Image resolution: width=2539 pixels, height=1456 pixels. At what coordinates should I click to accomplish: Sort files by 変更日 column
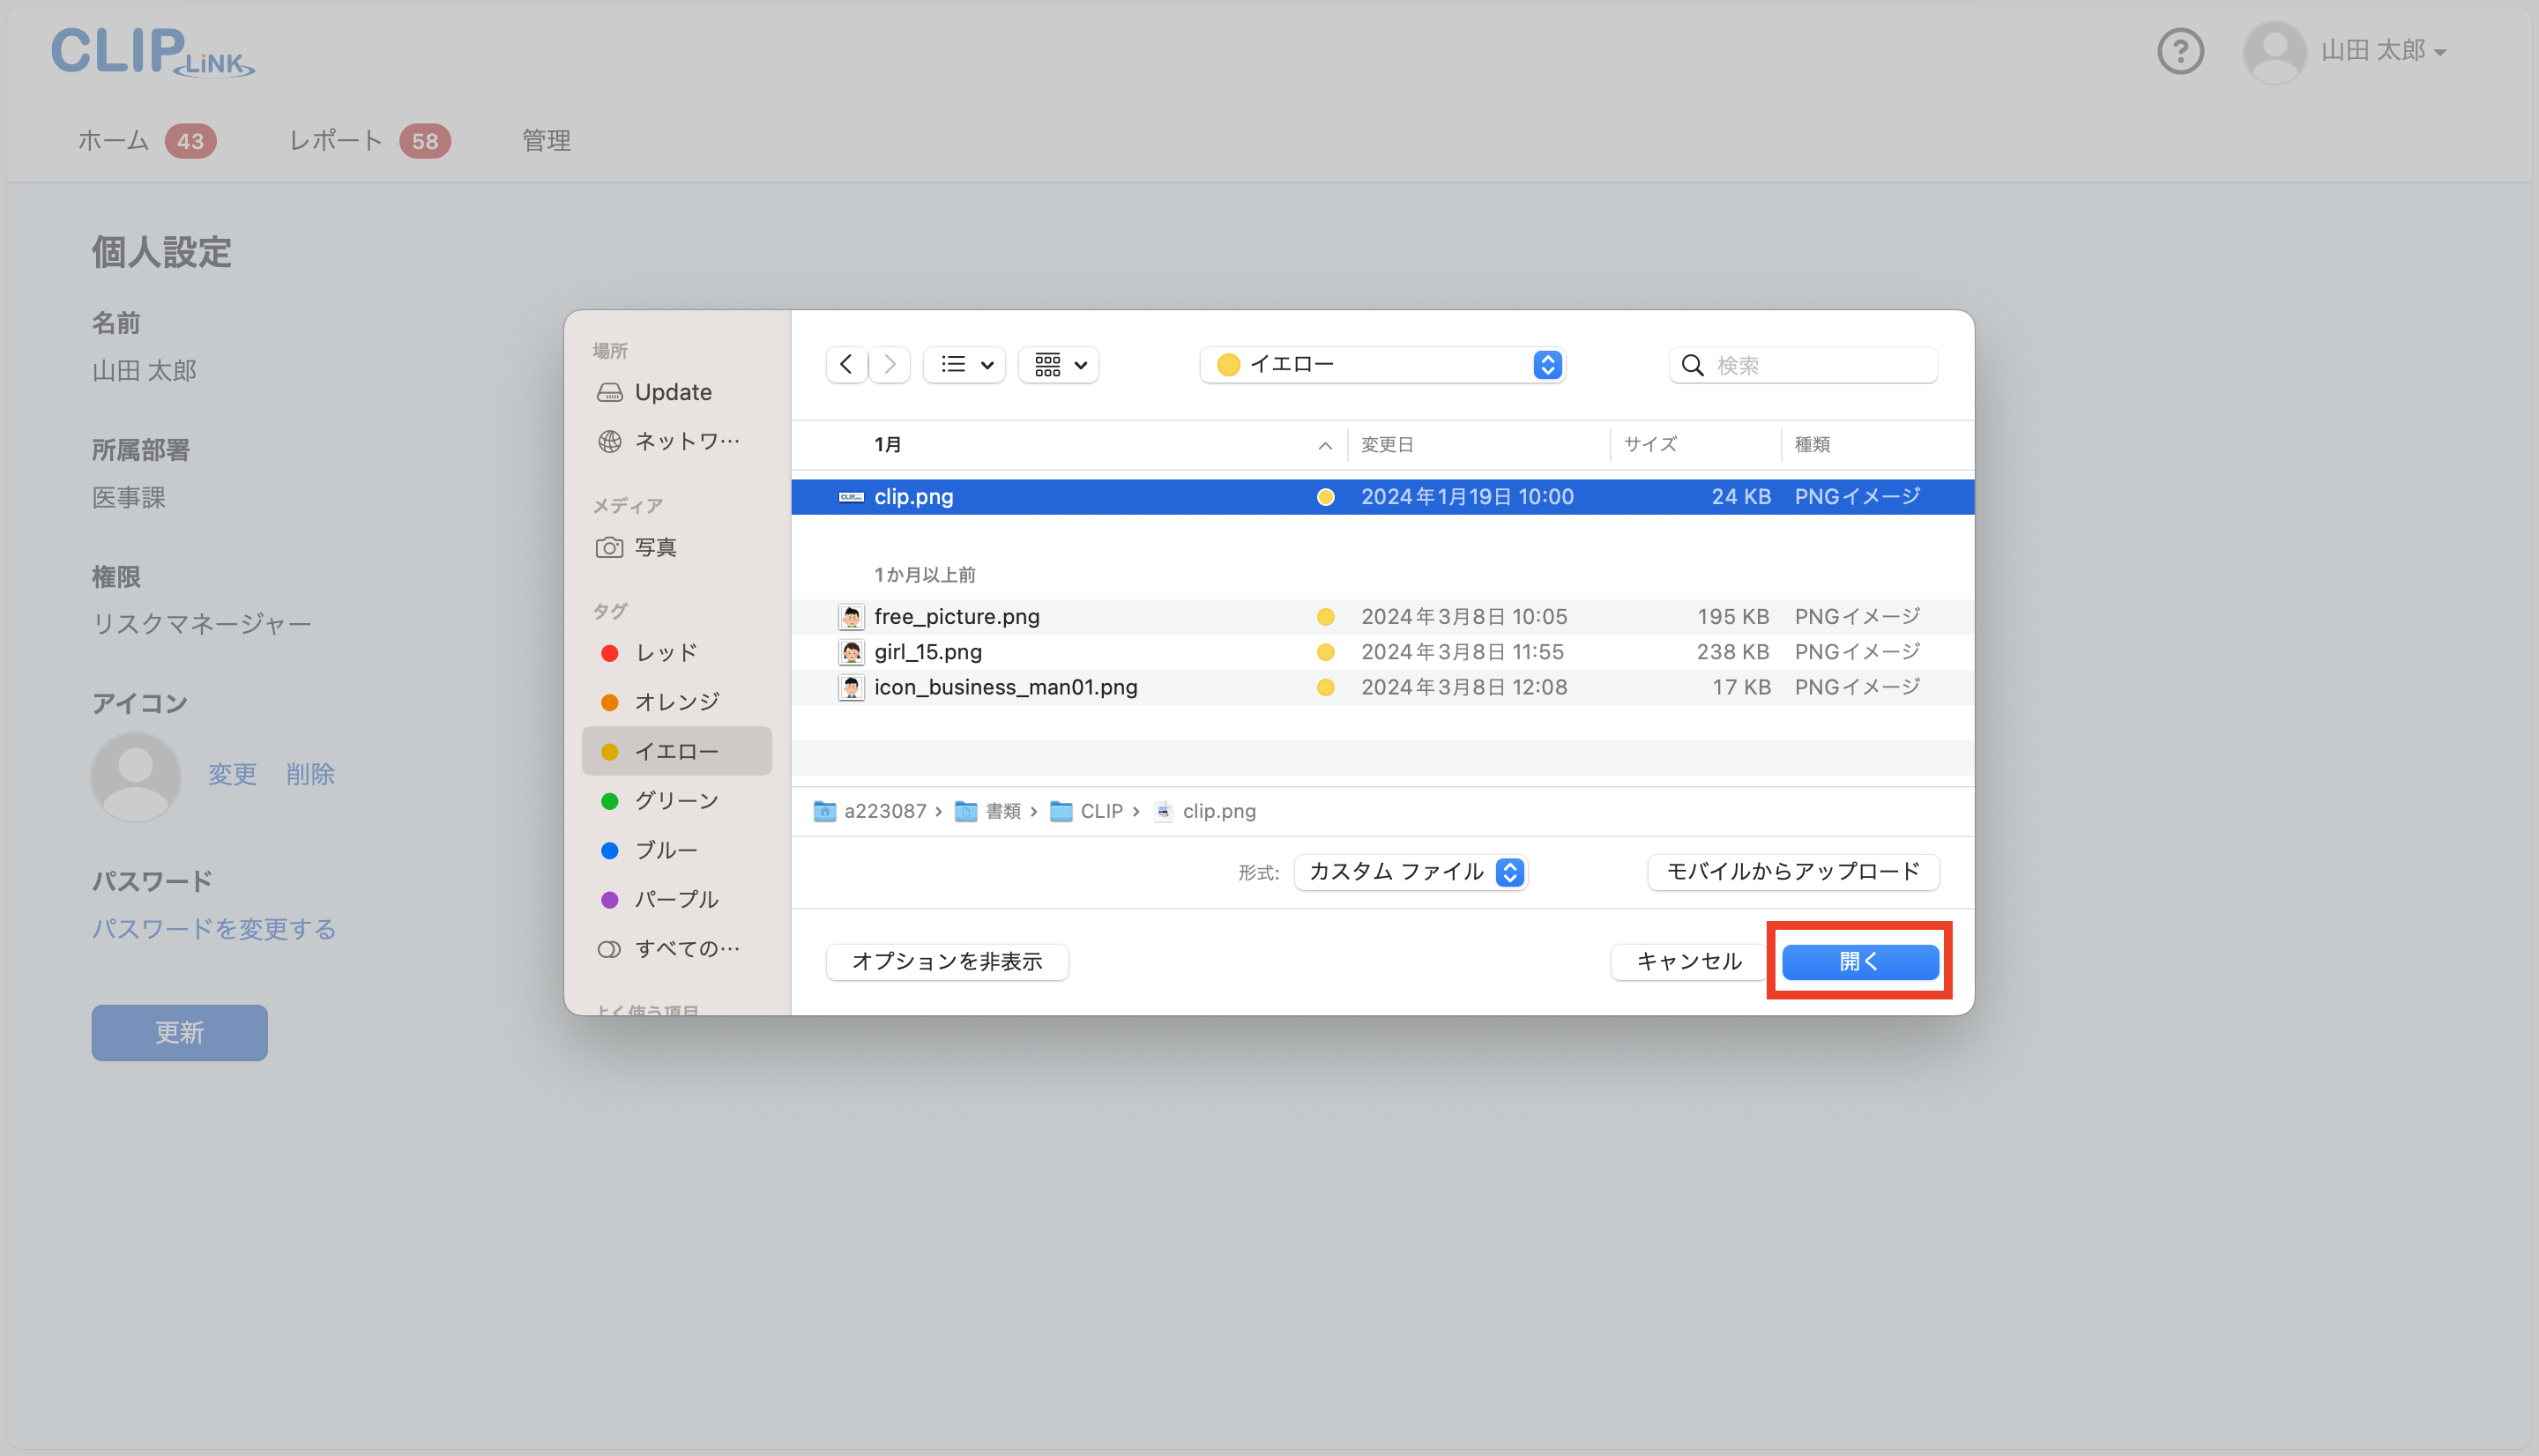[x=1387, y=445]
